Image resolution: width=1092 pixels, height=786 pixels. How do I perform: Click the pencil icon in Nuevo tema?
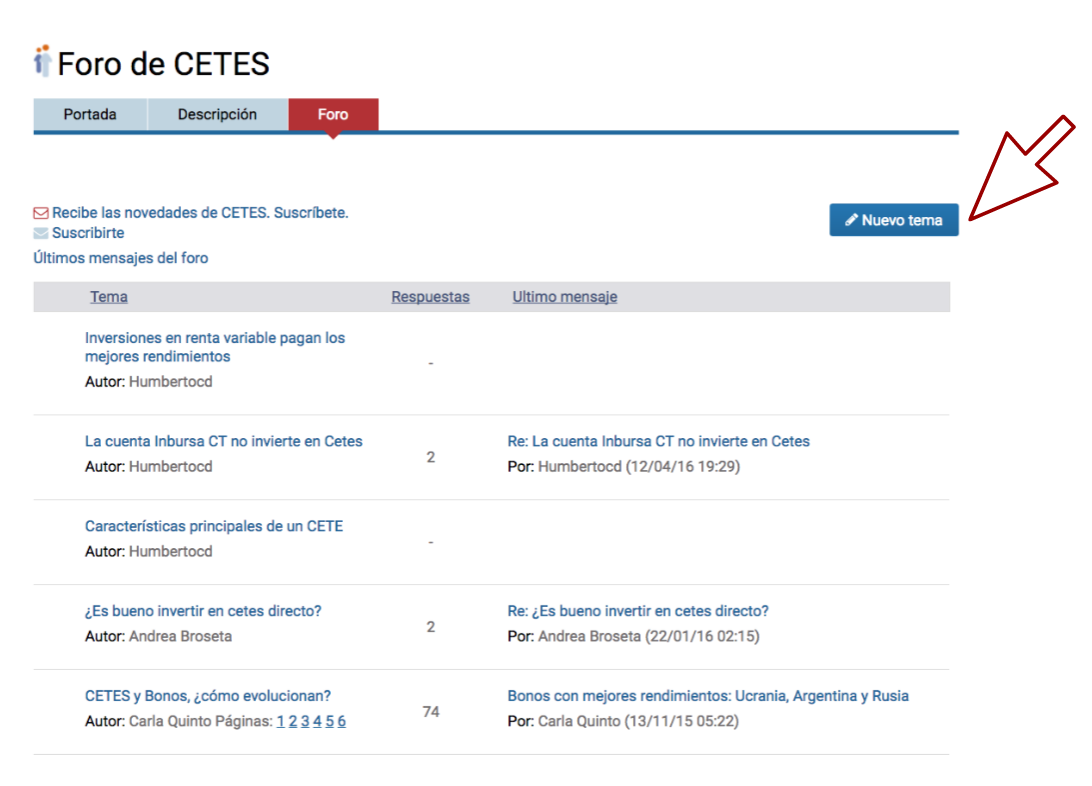pos(851,220)
